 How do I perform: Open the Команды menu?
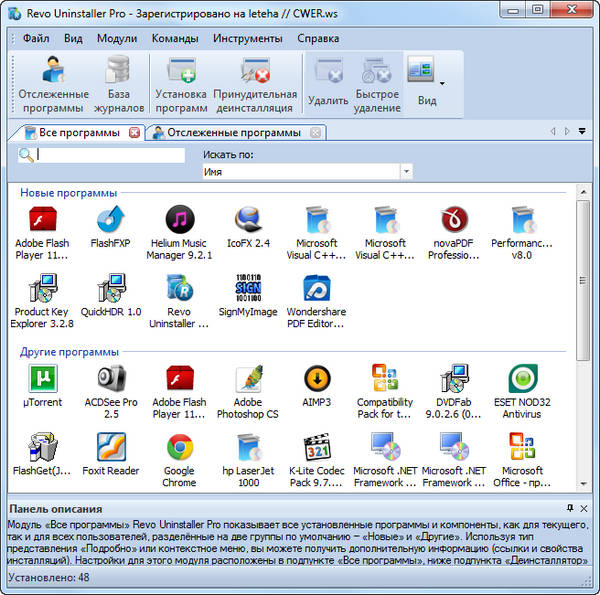pyautogui.click(x=175, y=38)
